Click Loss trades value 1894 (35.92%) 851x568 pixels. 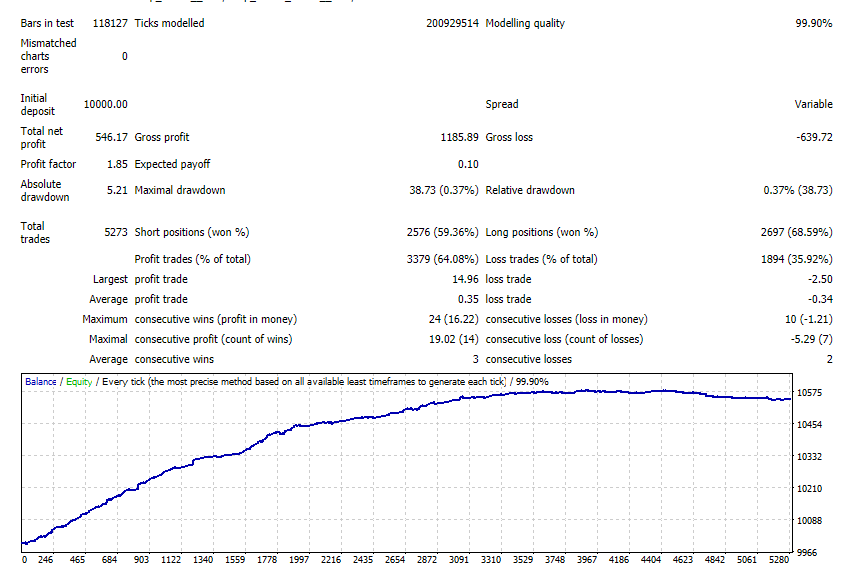796,259
